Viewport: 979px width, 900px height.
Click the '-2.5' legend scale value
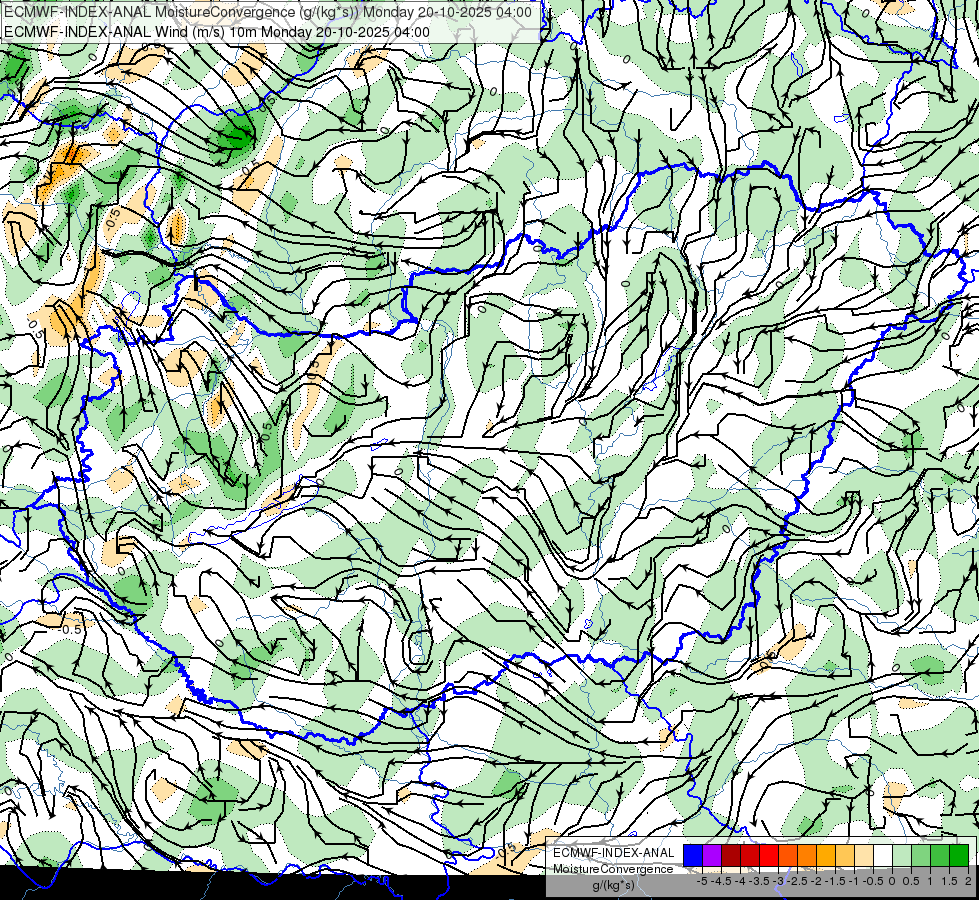pos(797,881)
